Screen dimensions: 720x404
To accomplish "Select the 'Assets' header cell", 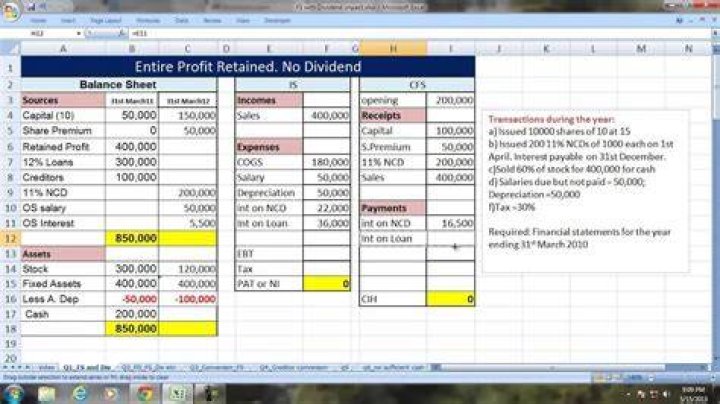I will [63, 254].
